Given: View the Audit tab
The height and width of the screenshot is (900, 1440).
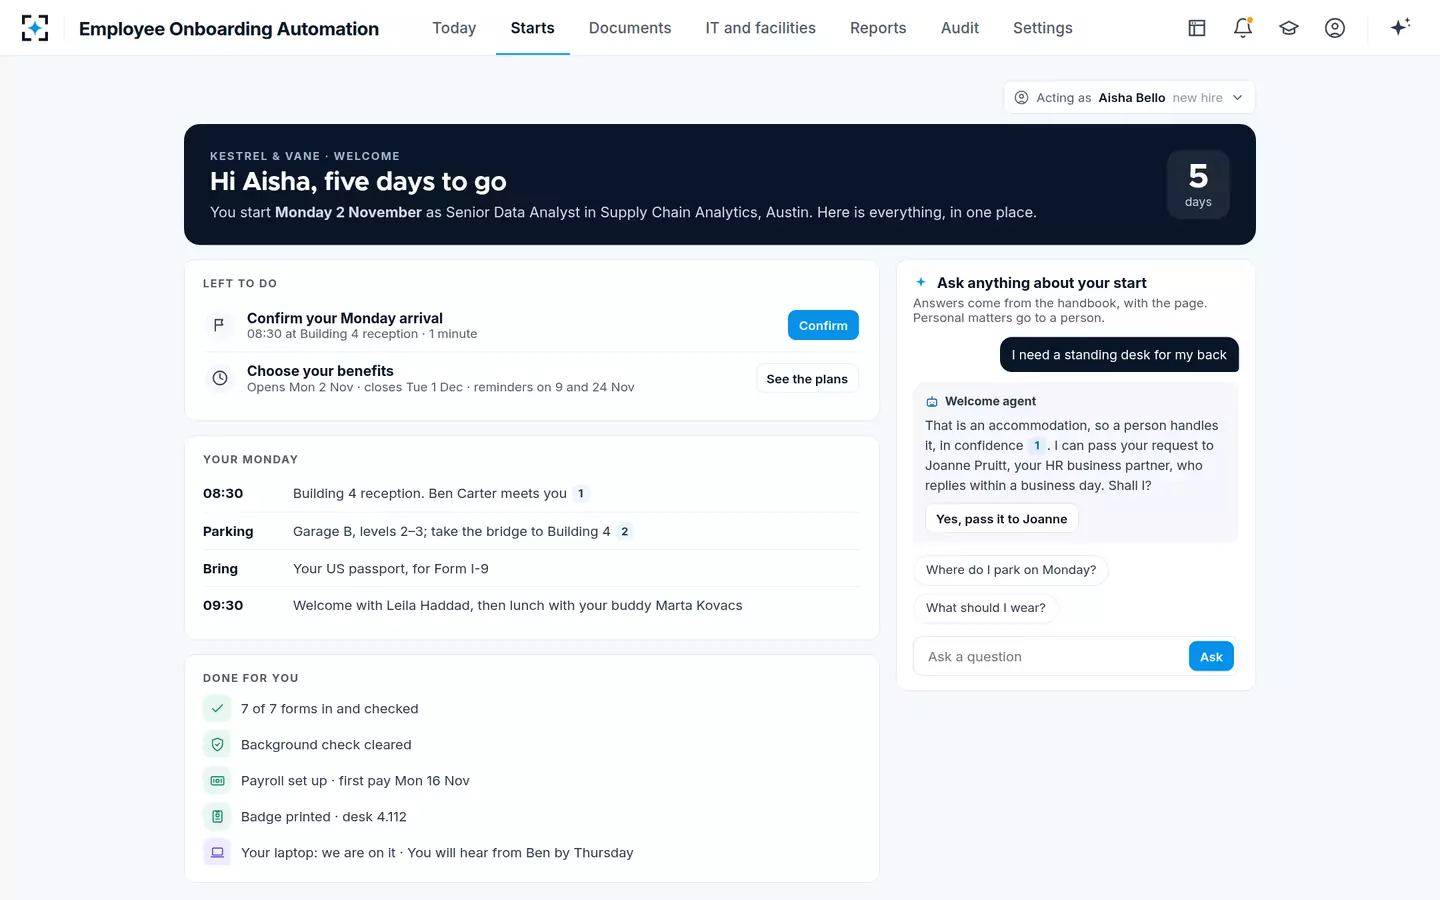Looking at the screenshot, I should point(960,28).
